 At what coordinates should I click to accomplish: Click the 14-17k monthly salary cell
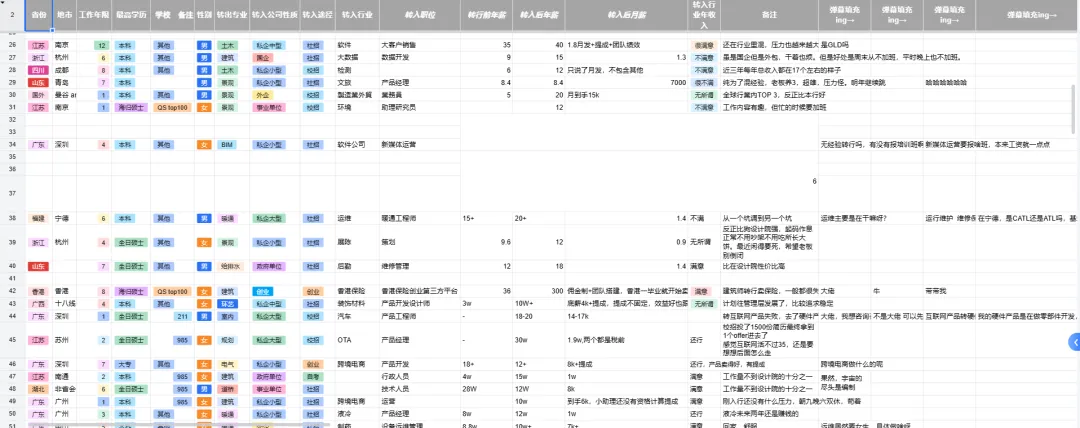coord(625,316)
